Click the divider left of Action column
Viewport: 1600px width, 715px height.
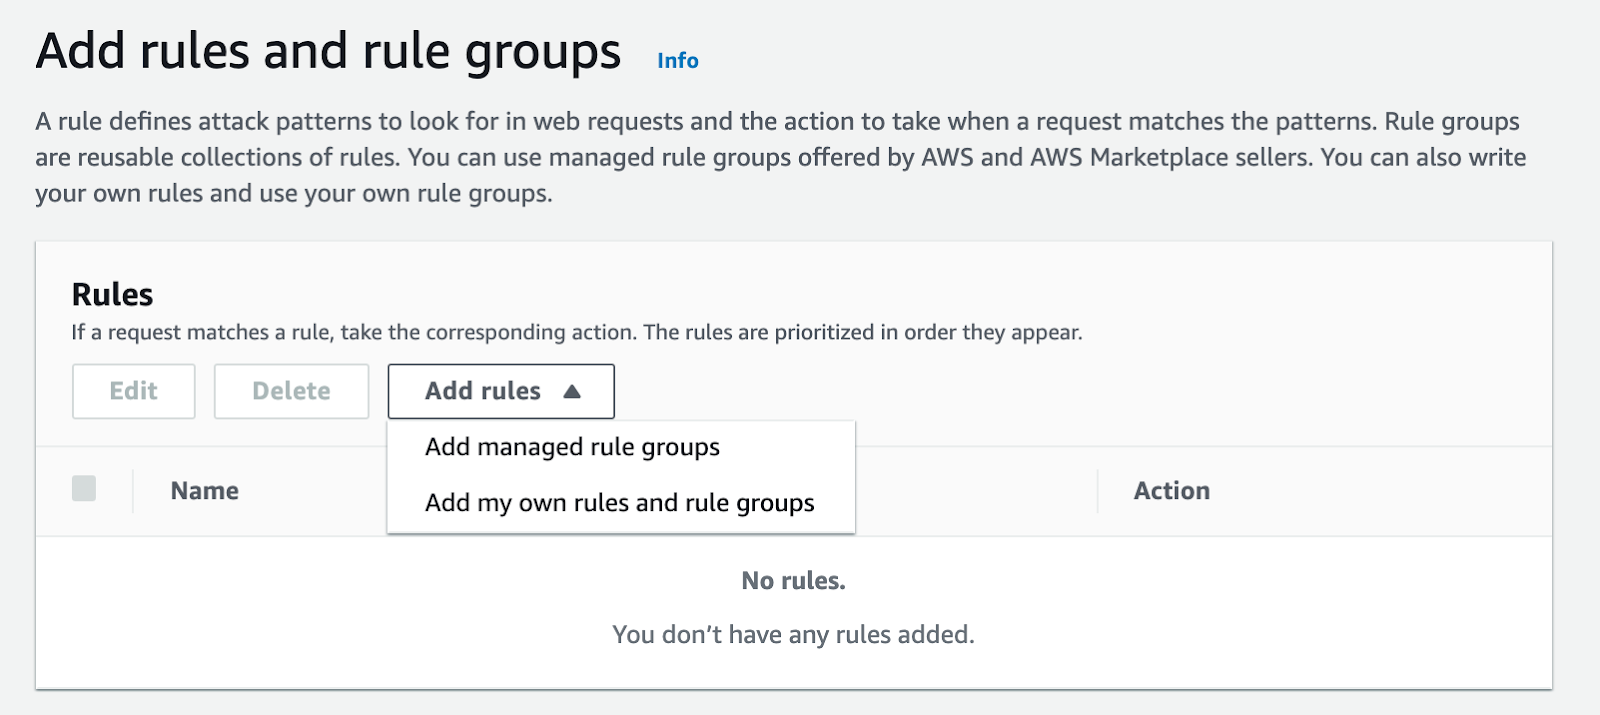[x=1098, y=491]
